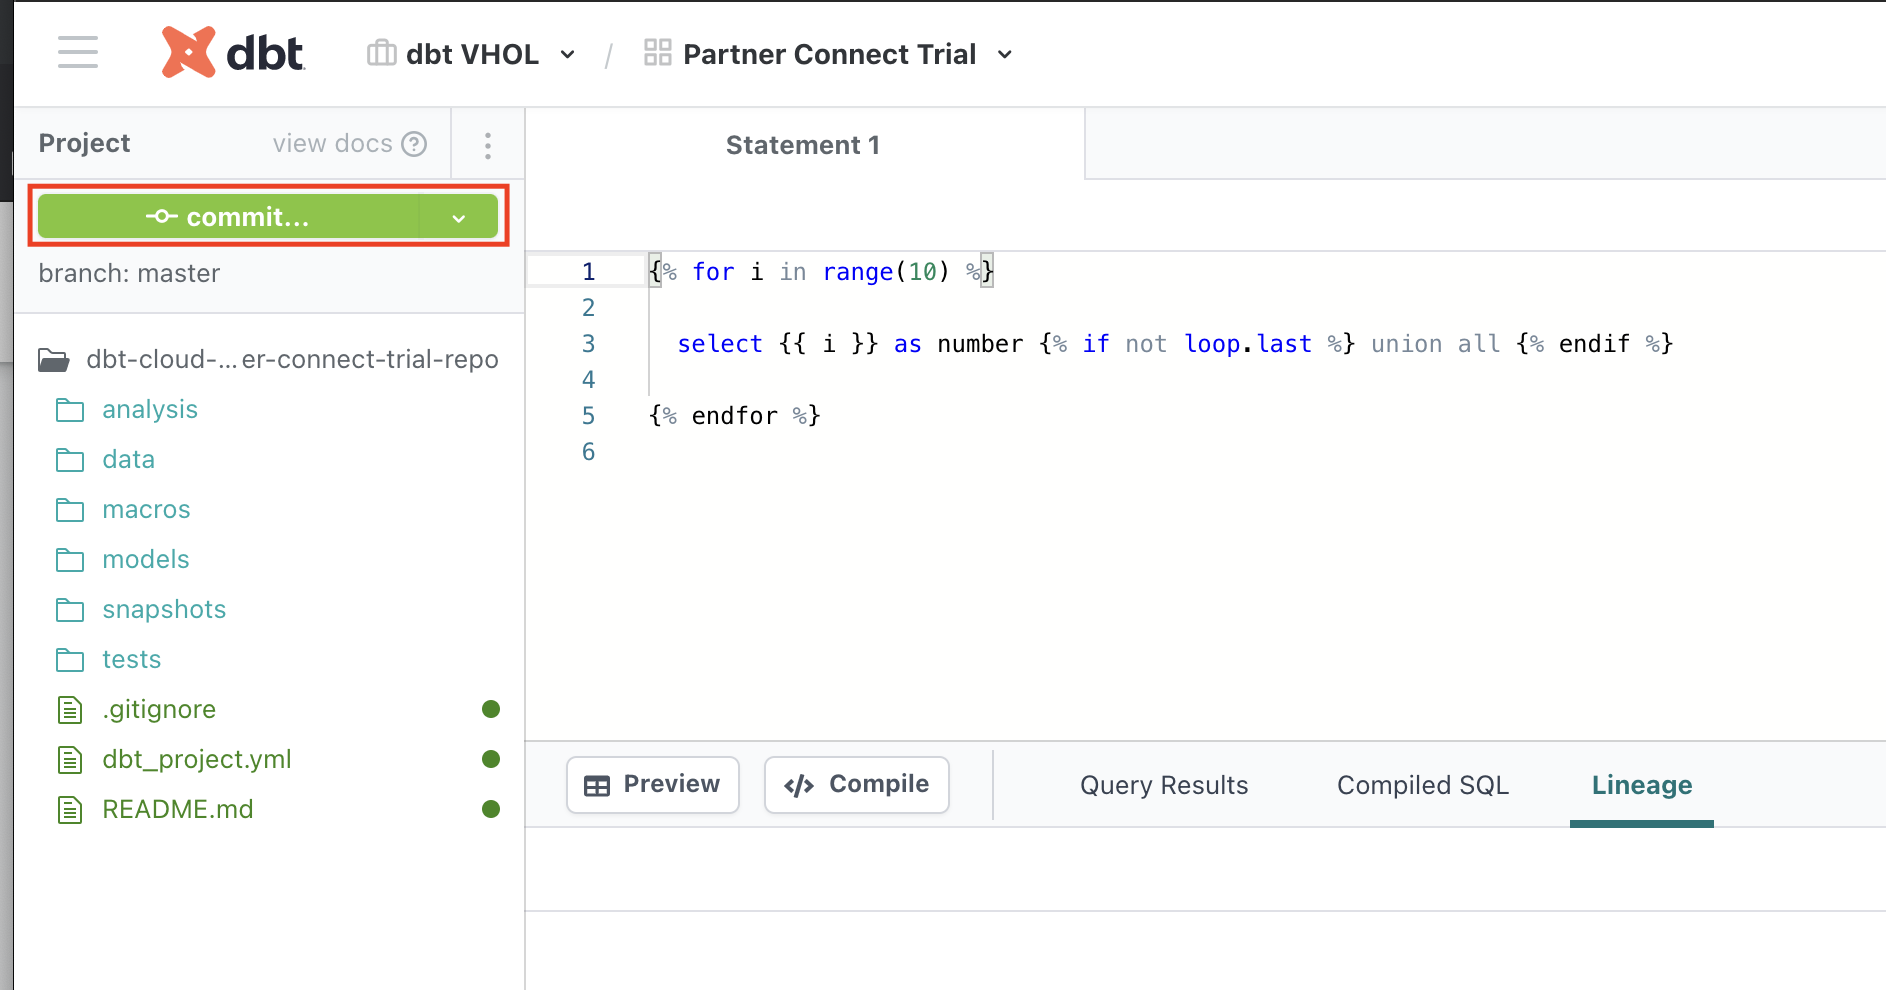Viewport: 1886px width, 990px height.
Task: Click the folder icon next to macros
Action: [70, 509]
